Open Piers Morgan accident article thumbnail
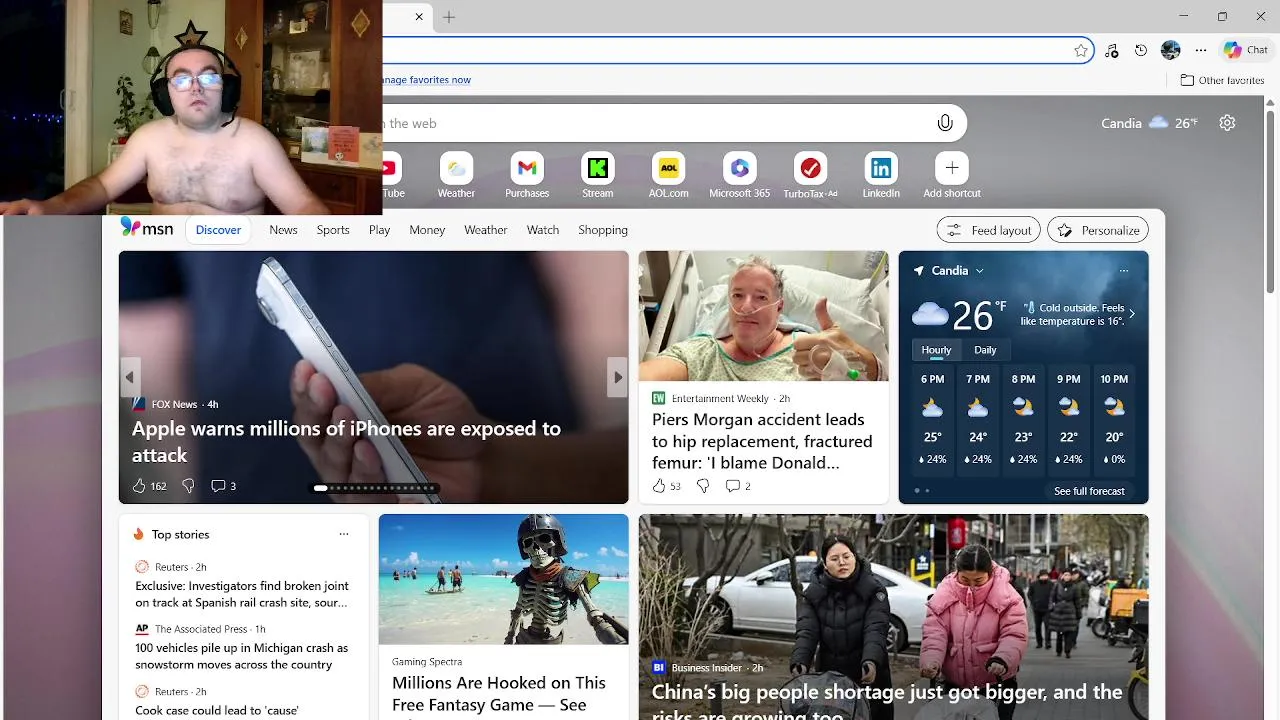Screen dimensions: 1280x720 (x=763, y=316)
